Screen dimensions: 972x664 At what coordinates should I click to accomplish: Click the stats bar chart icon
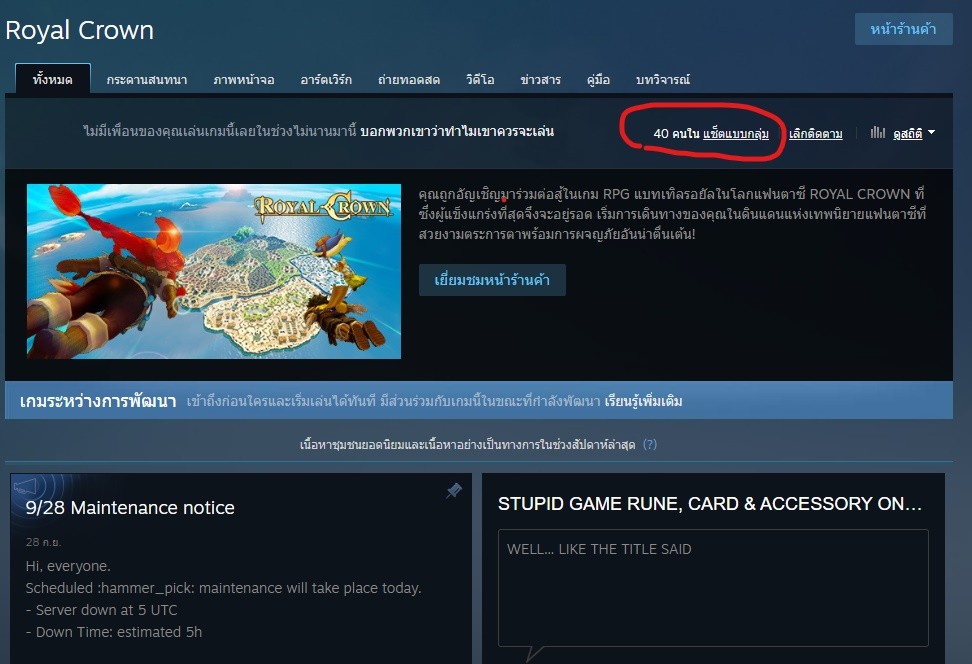[877, 133]
